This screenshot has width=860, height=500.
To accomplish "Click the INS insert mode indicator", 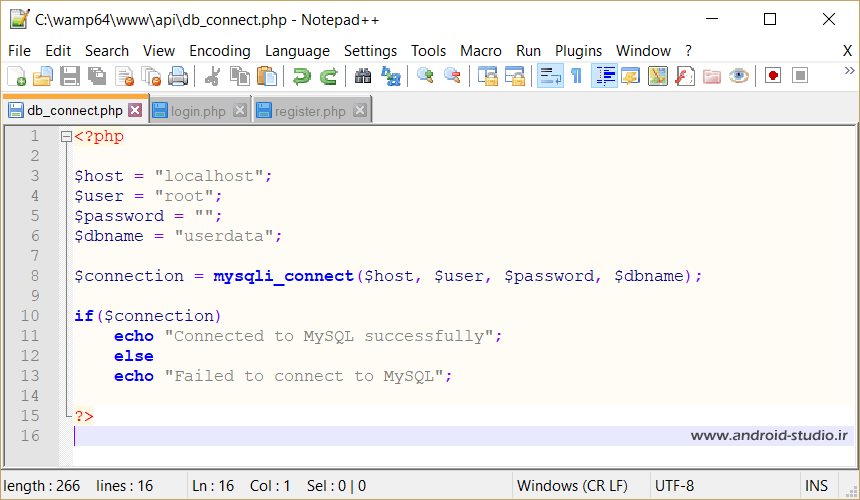I will 816,486.
